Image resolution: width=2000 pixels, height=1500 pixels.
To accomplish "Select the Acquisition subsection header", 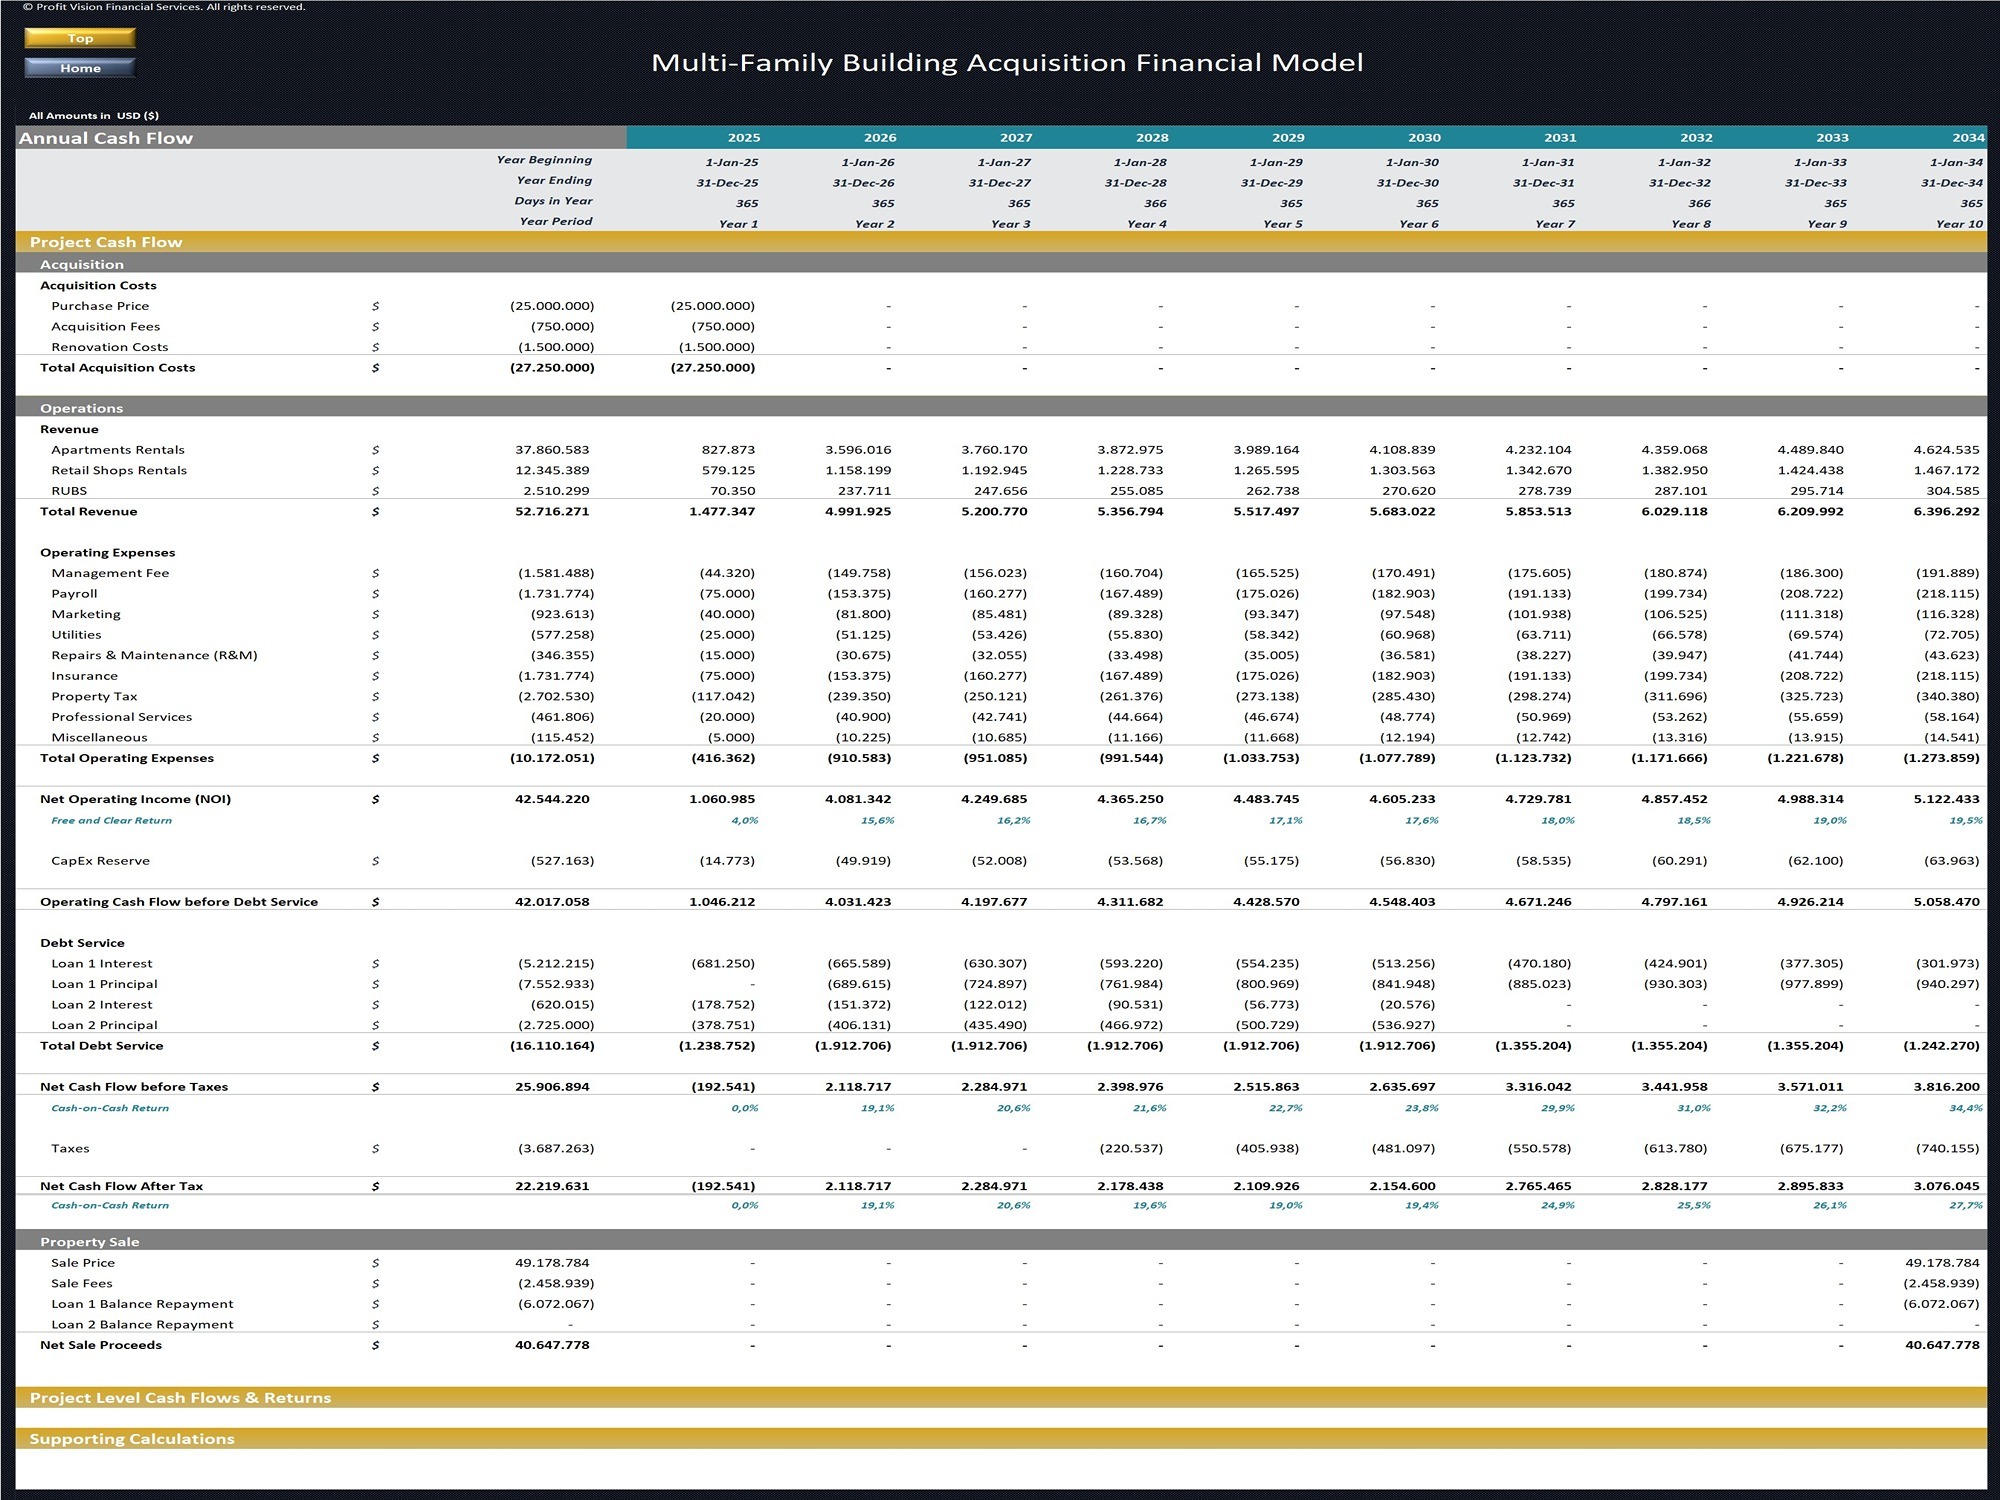I will [1001, 264].
